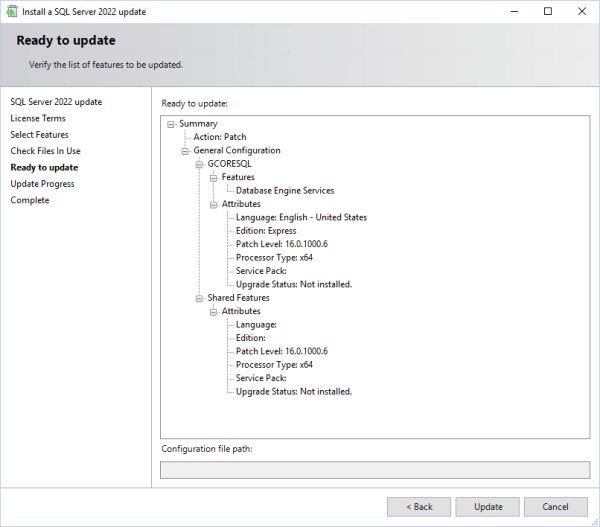Collapse the General Configuration node
This screenshot has height=527, width=600.
pyautogui.click(x=186, y=151)
